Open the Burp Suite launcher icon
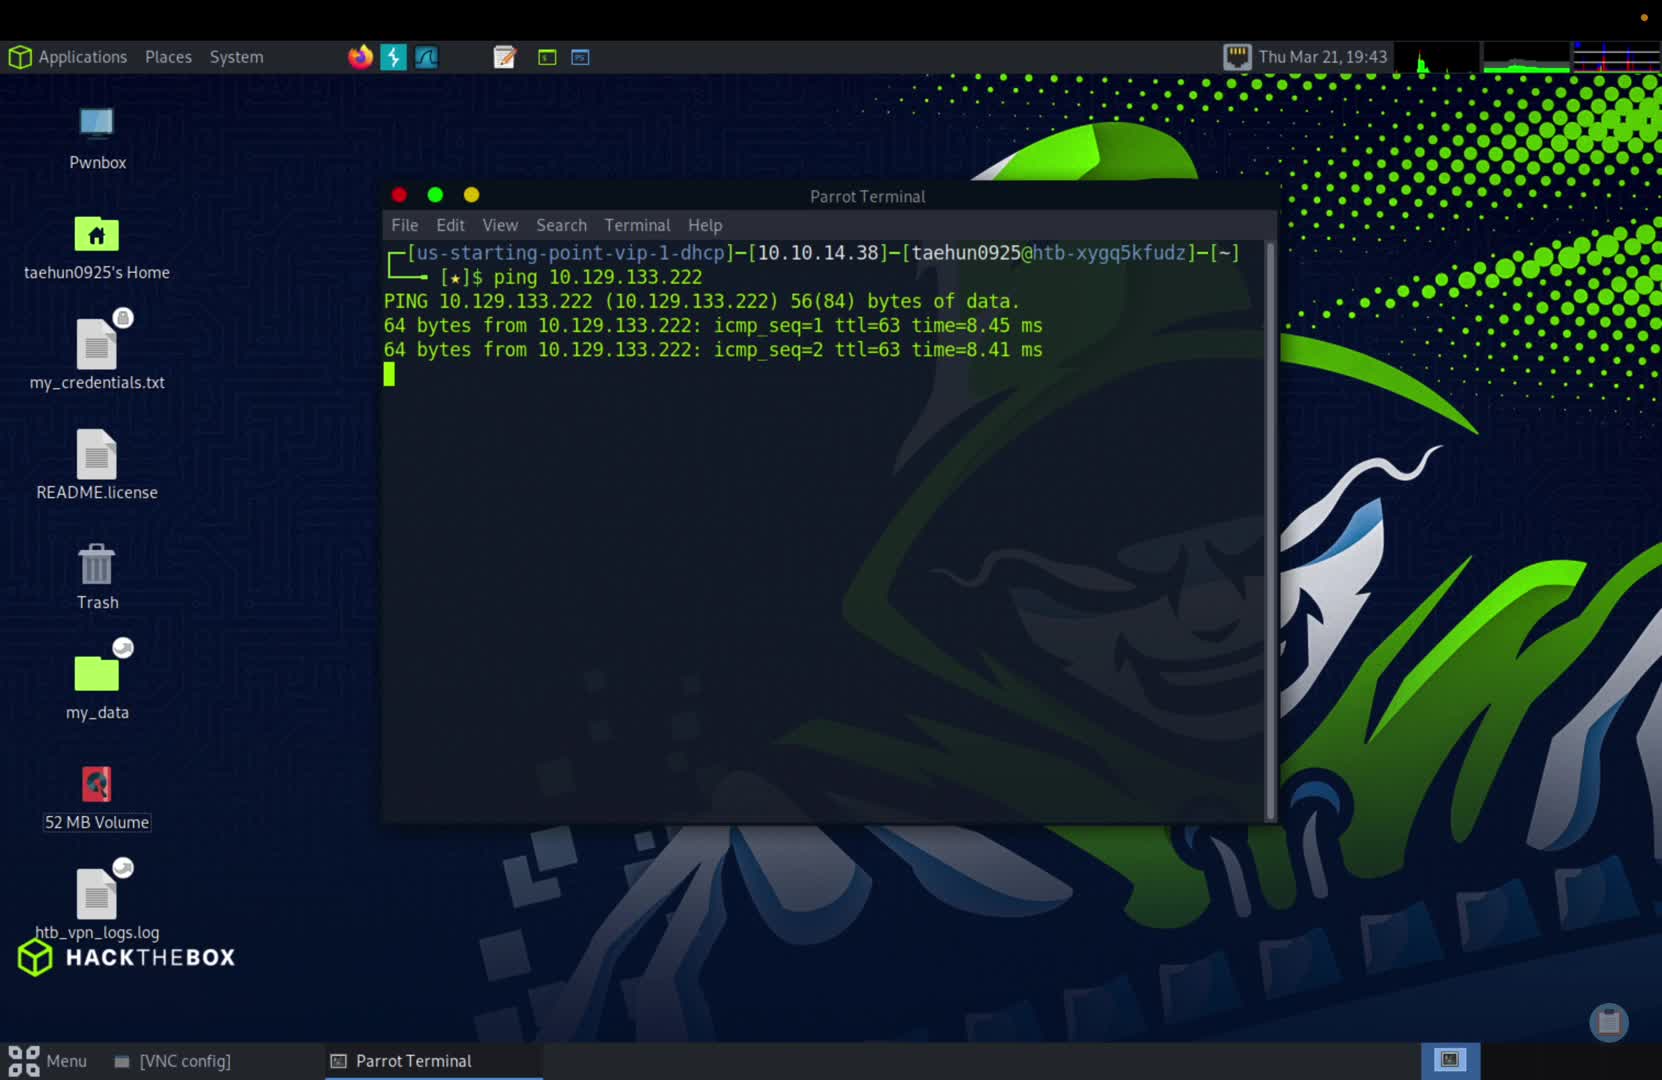 394,57
